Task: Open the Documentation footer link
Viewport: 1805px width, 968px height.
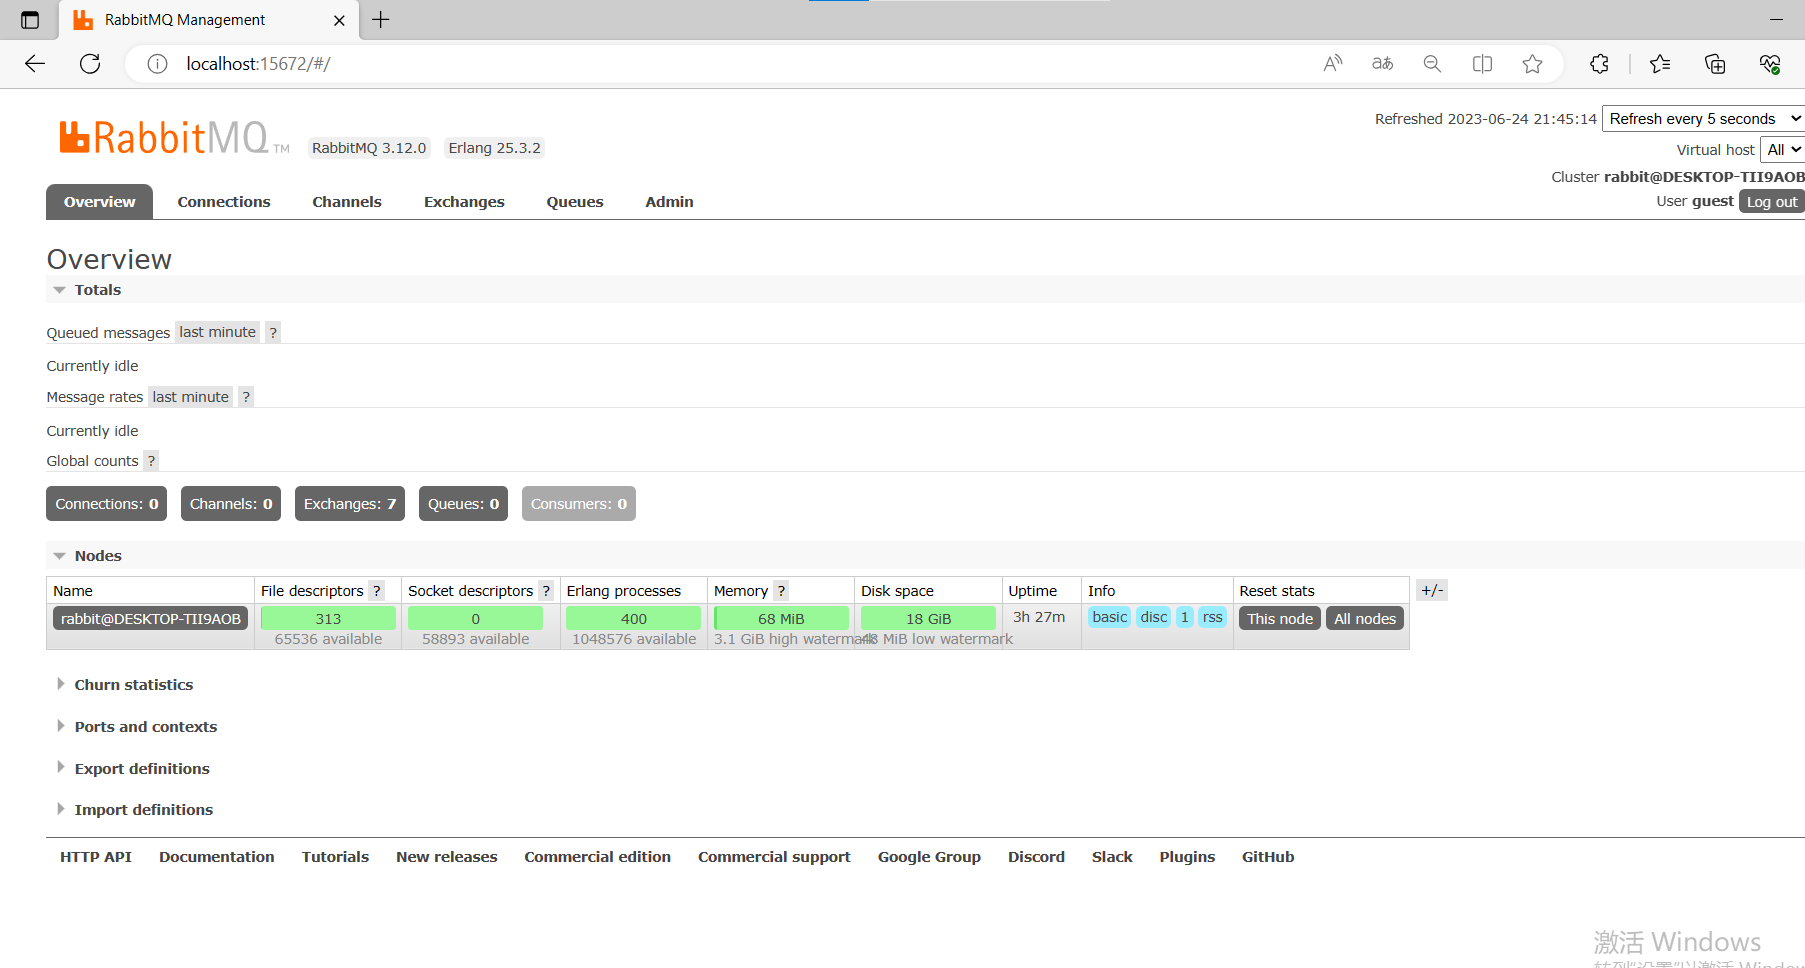Action: tap(217, 857)
